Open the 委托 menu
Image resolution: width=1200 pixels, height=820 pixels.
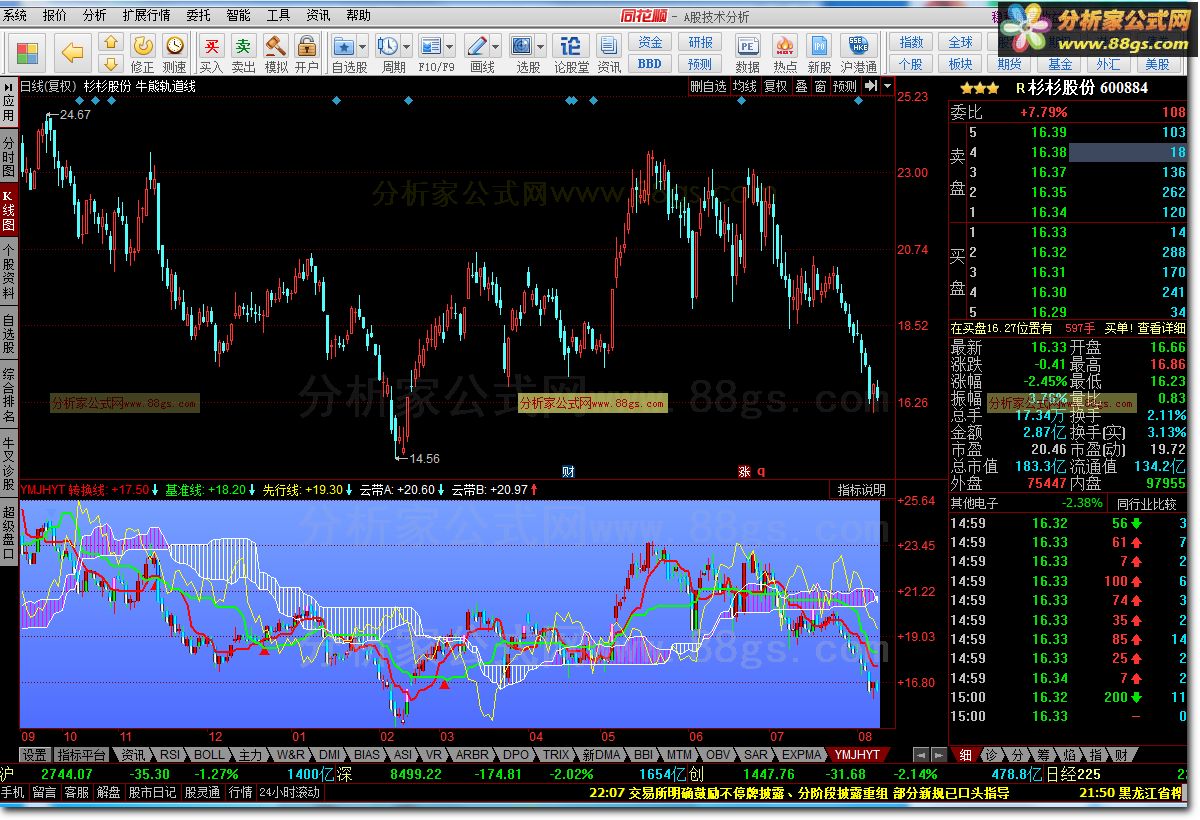pyautogui.click(x=198, y=15)
